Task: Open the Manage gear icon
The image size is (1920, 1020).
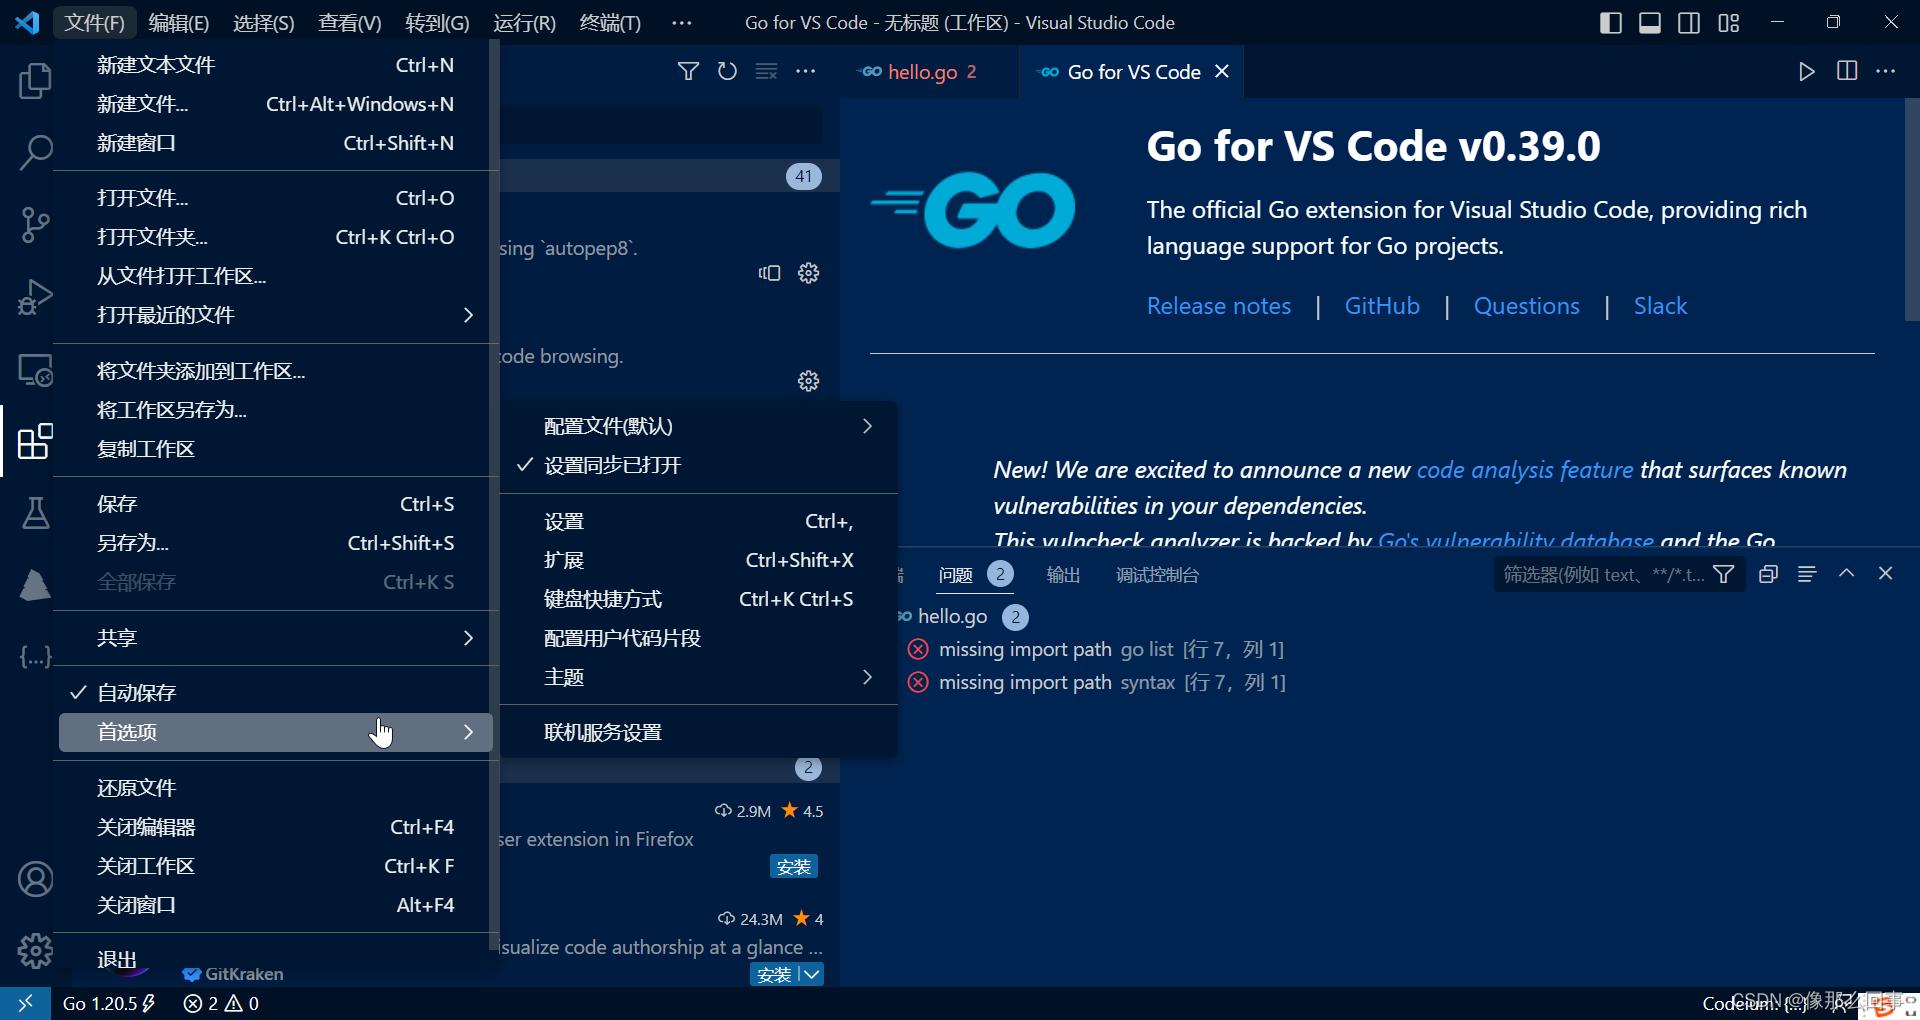Action: (x=36, y=951)
